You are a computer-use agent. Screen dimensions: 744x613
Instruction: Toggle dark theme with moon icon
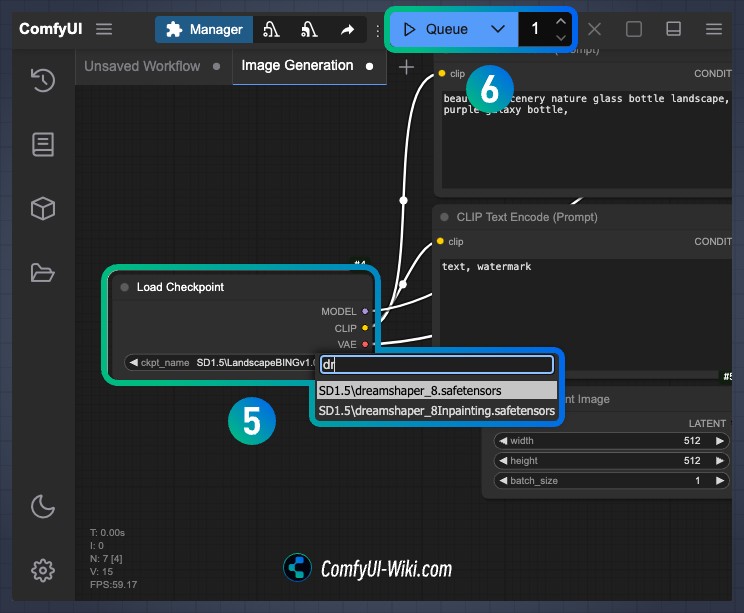(x=43, y=506)
